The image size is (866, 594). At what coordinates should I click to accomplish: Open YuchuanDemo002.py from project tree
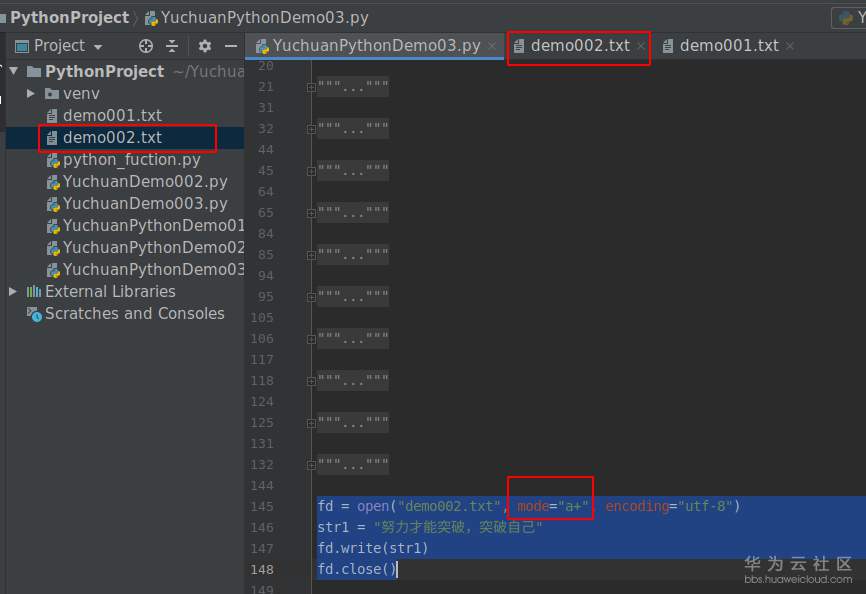[145, 182]
